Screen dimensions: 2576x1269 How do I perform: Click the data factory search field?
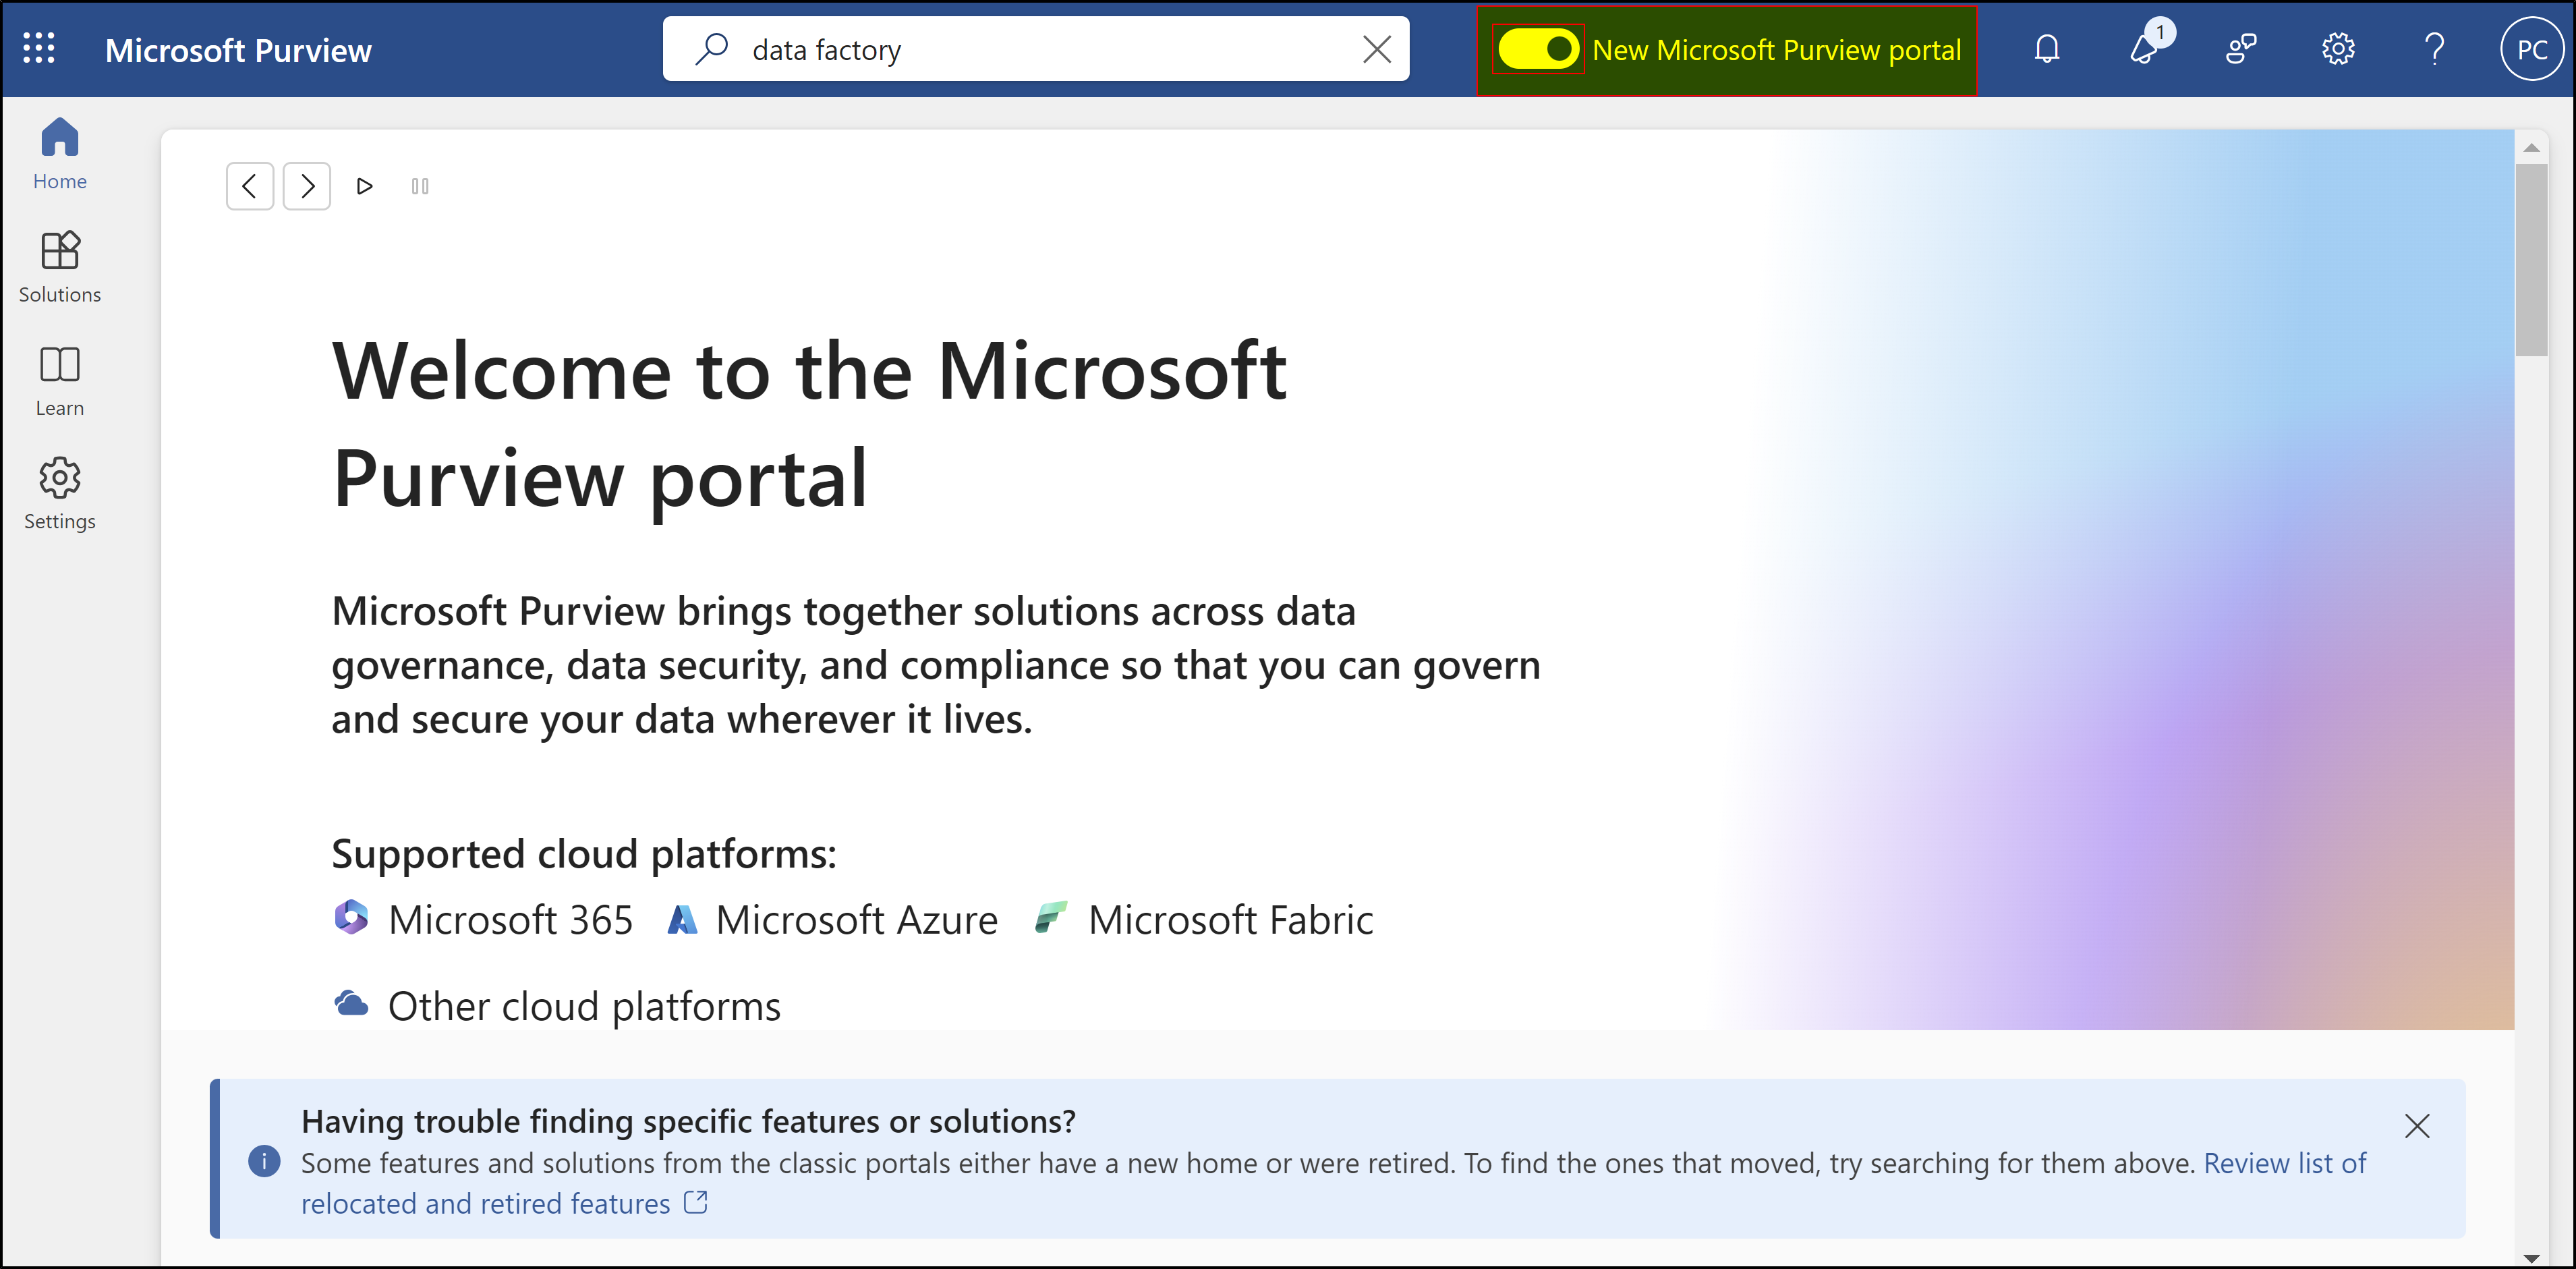coord(1036,49)
